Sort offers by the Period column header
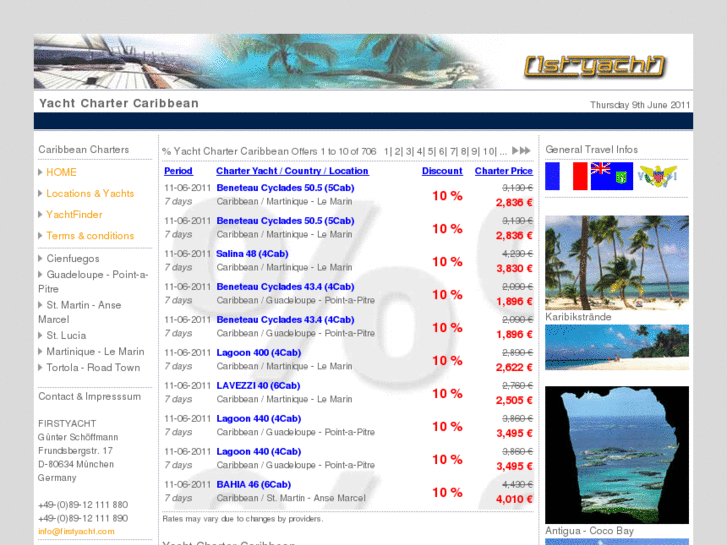This screenshot has height=545, width=727. tap(178, 171)
